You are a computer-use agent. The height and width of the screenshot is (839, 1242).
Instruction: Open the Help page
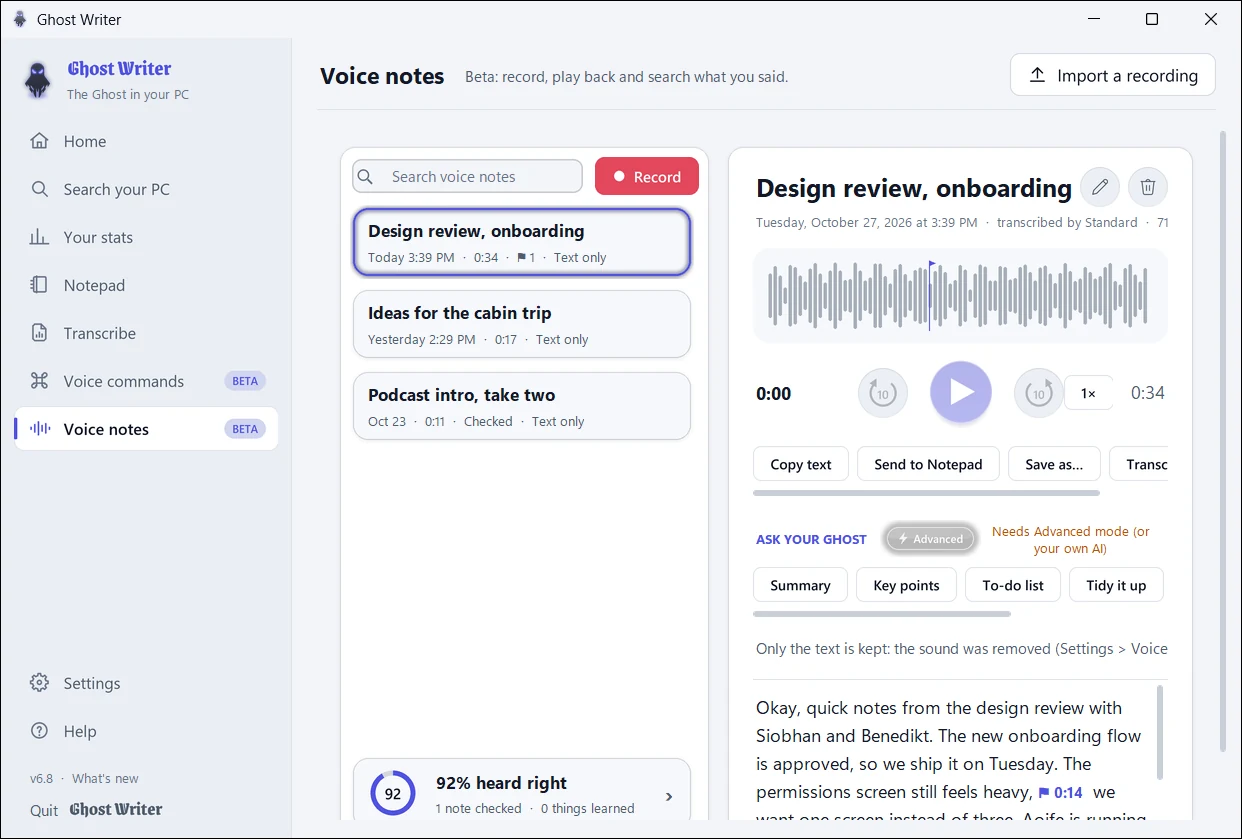tap(146, 731)
